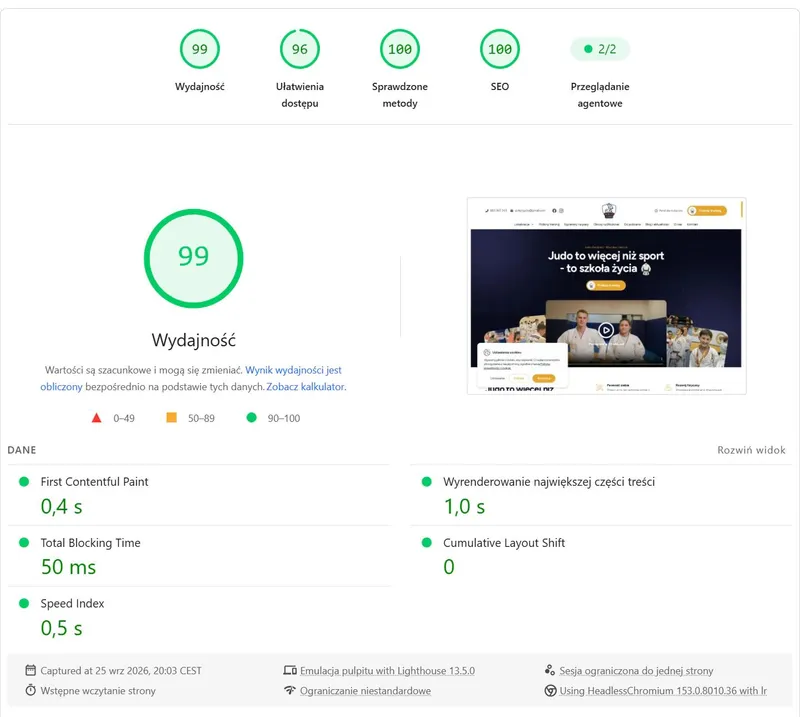The height and width of the screenshot is (717, 800).
Task: Click the 0–49 legend range text
Action: [124, 418]
